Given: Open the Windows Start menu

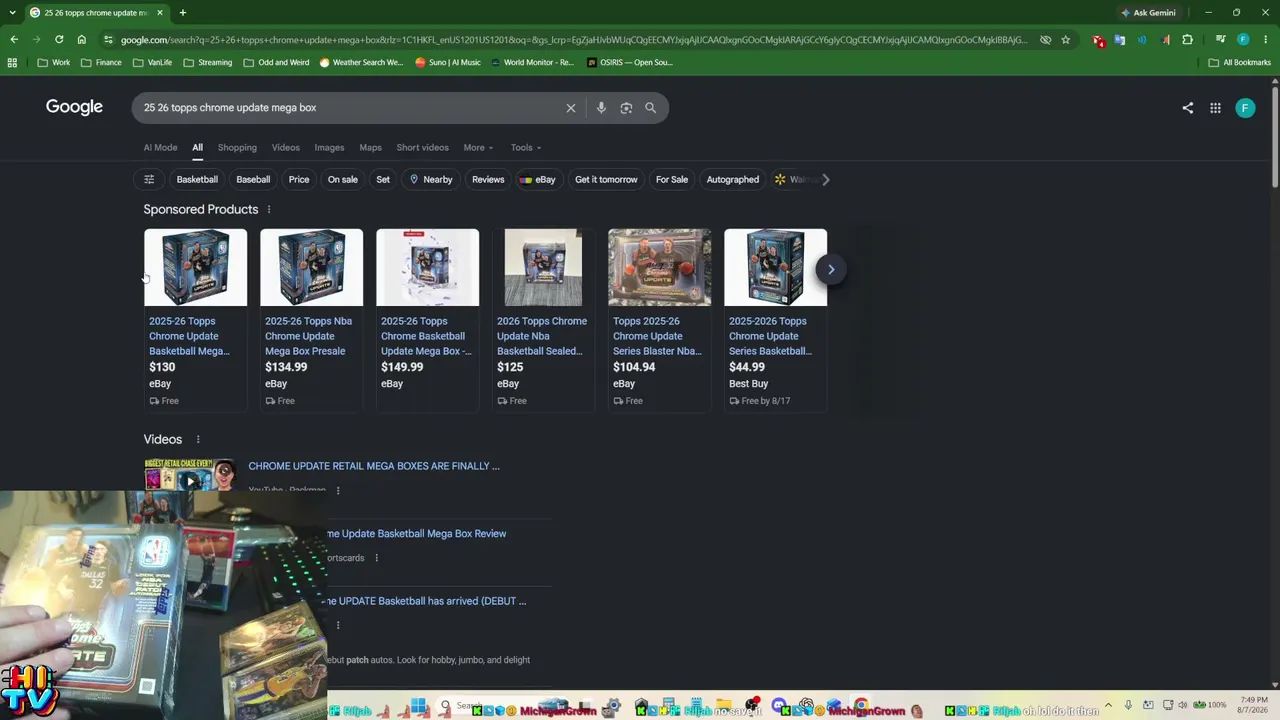Looking at the screenshot, I should coord(418,707).
